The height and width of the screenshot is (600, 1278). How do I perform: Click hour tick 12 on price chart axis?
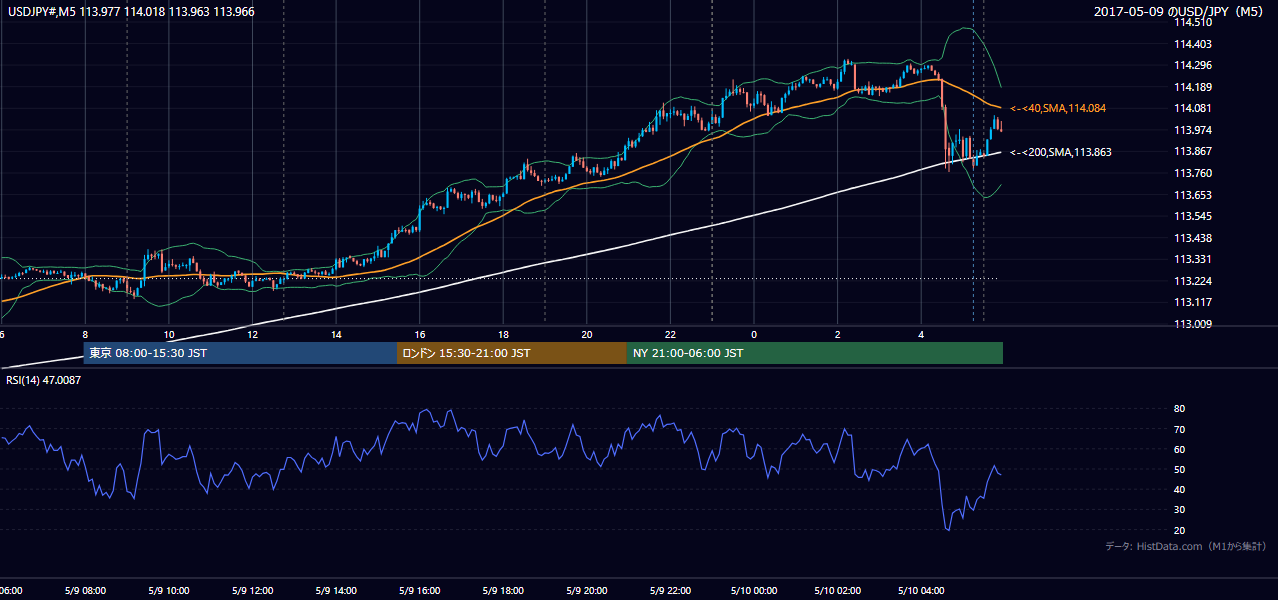[x=253, y=334]
